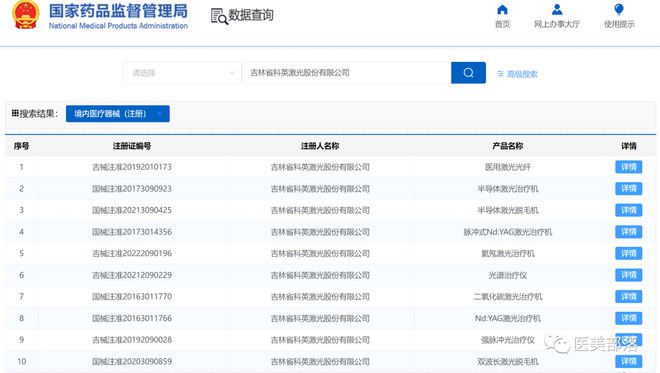This screenshot has width=660, height=373.
Task: Click National Medical Products Administration subtitle
Action: 118,26
